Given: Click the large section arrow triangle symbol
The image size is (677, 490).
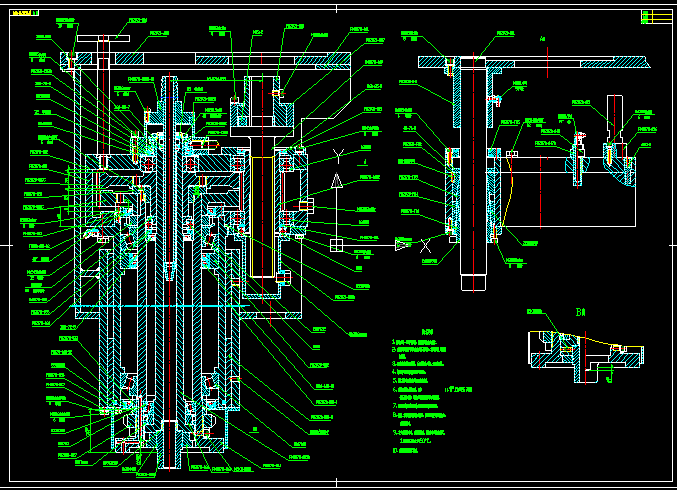Looking at the screenshot, I should 337,182.
